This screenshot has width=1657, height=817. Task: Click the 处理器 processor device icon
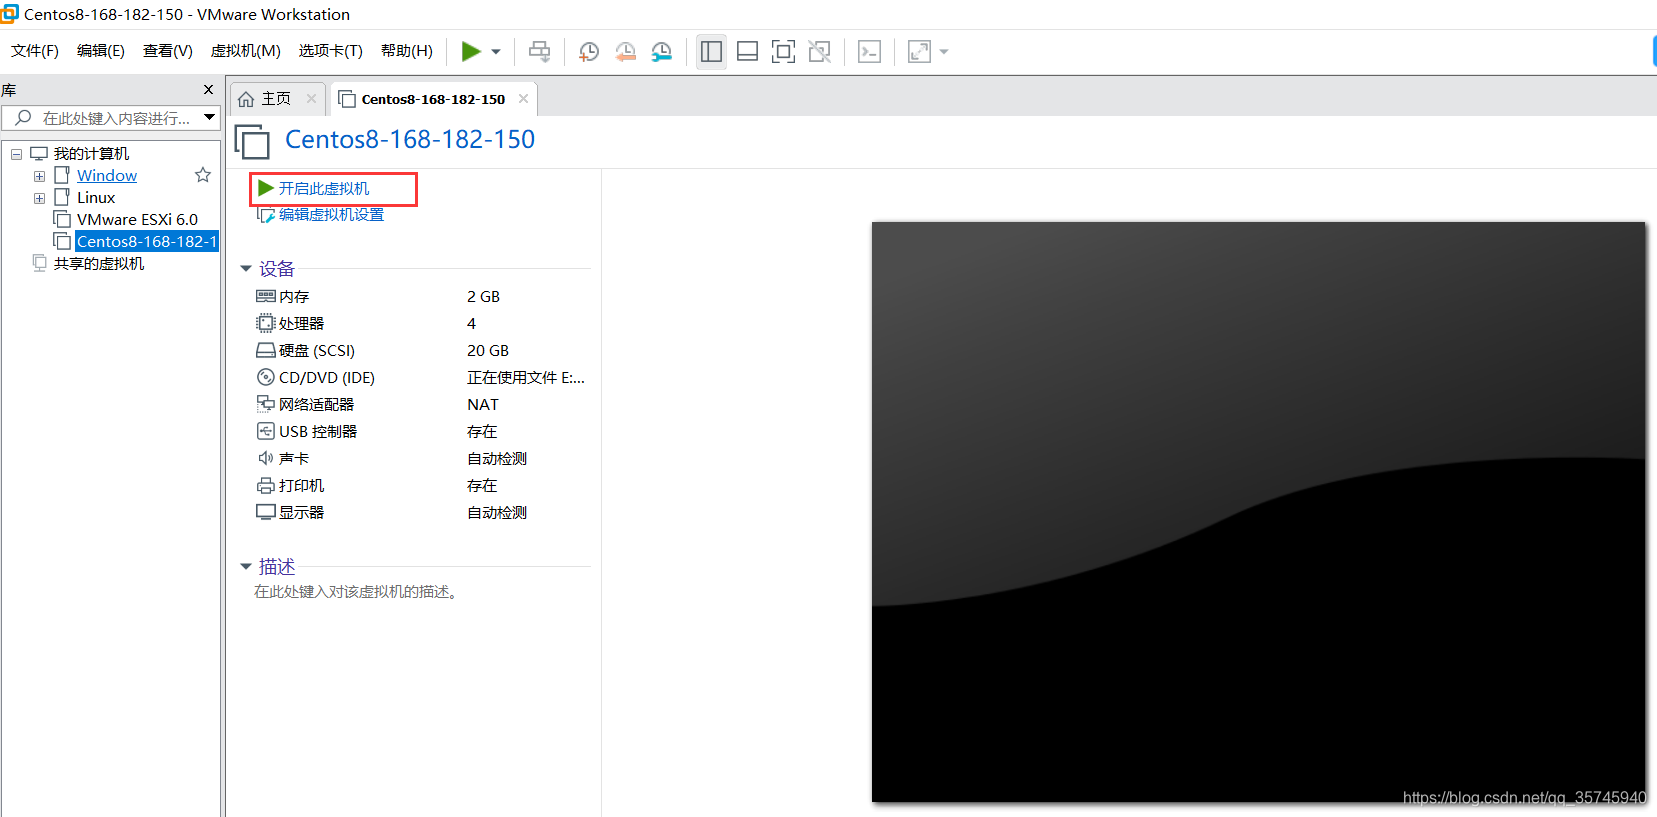(266, 323)
